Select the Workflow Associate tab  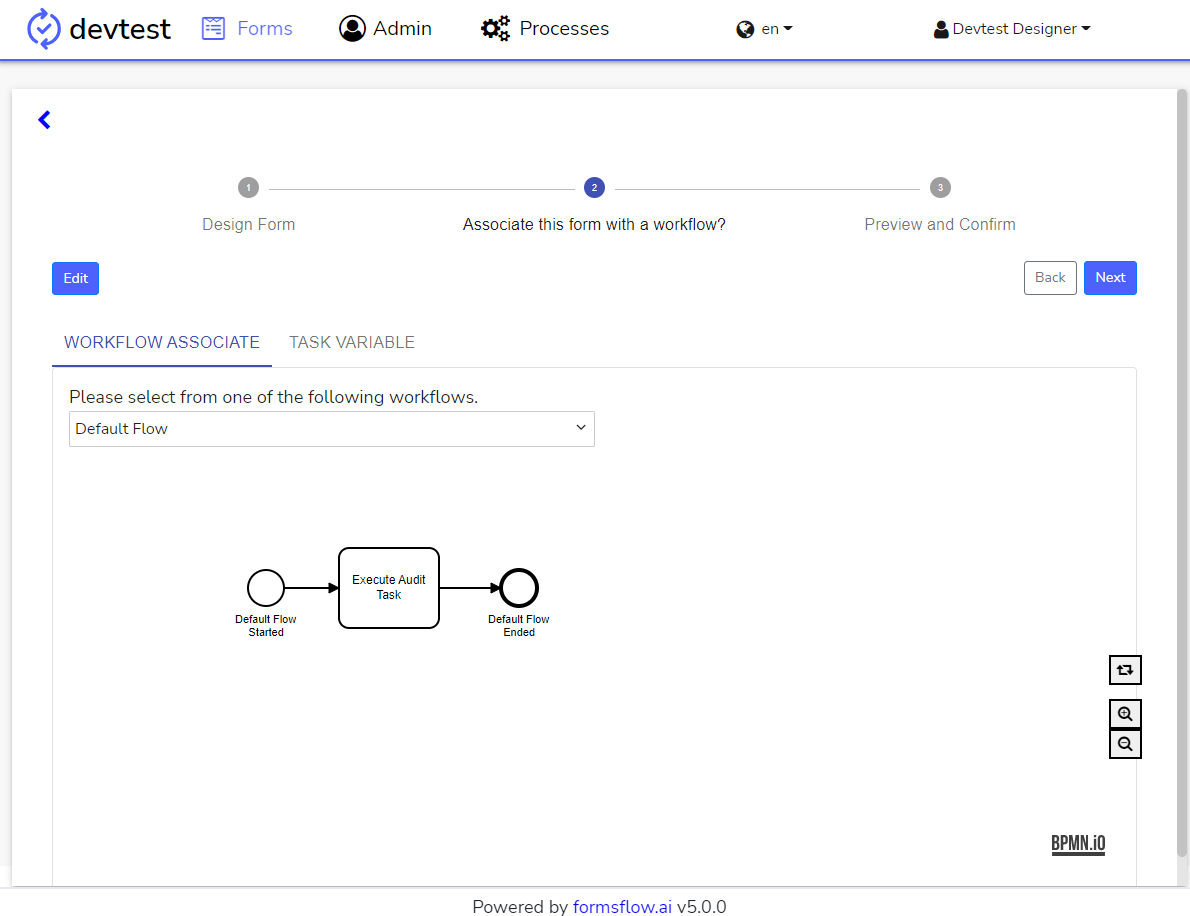coord(161,342)
